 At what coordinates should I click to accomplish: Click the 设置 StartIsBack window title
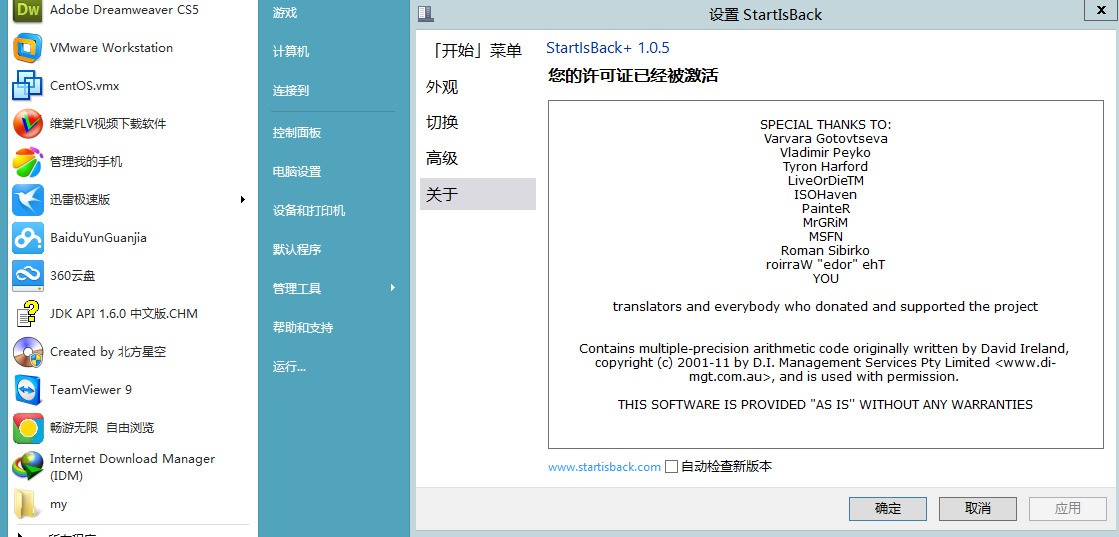766,14
